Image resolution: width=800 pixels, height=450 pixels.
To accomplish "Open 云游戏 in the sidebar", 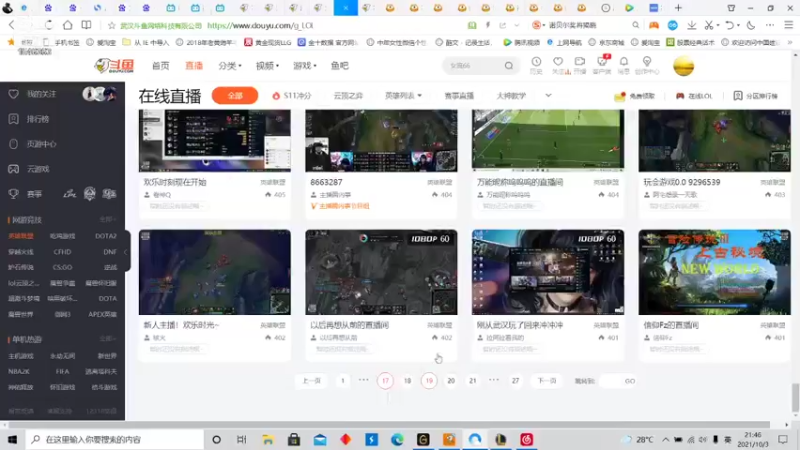I will click(x=38, y=169).
